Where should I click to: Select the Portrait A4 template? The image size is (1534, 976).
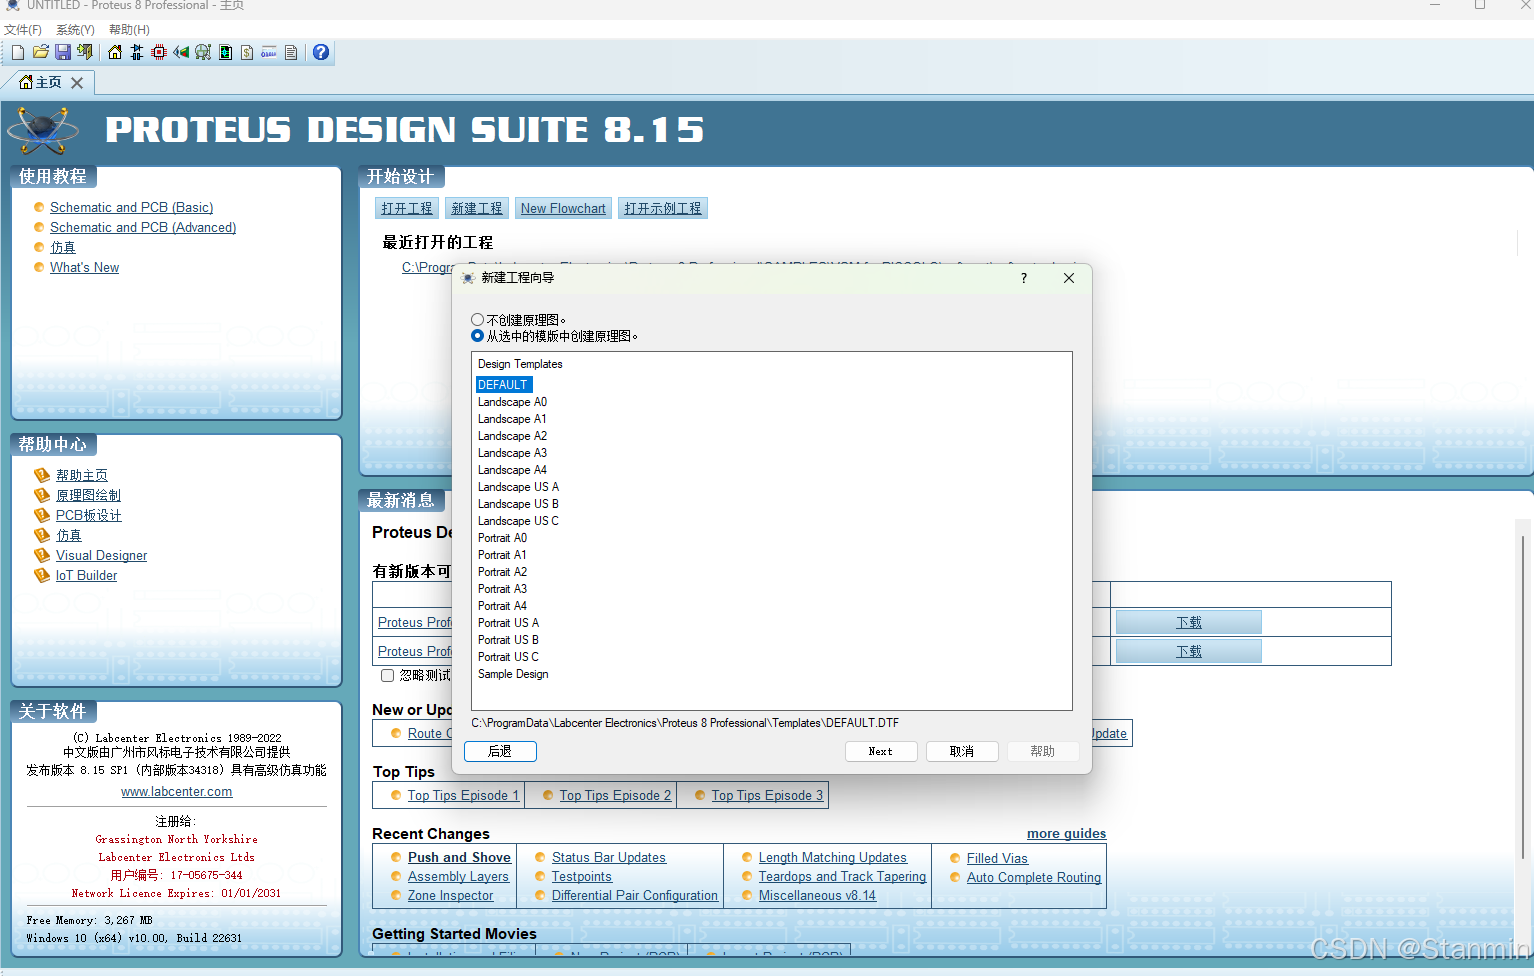502,606
